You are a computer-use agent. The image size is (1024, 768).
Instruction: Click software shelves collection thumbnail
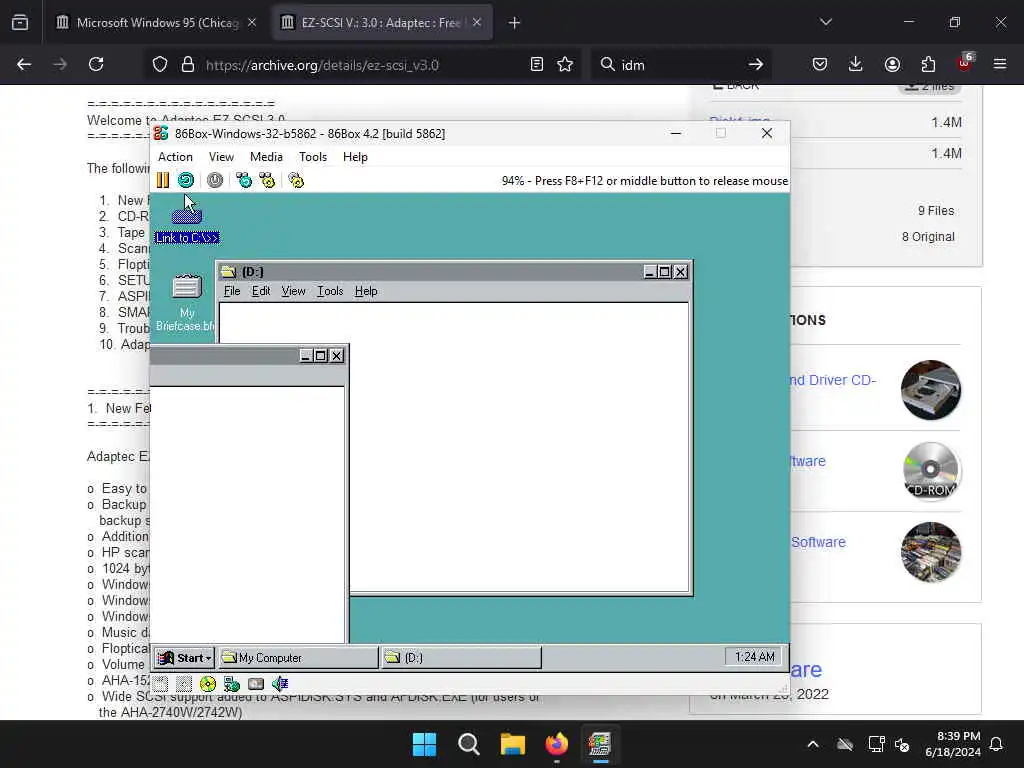(931, 552)
